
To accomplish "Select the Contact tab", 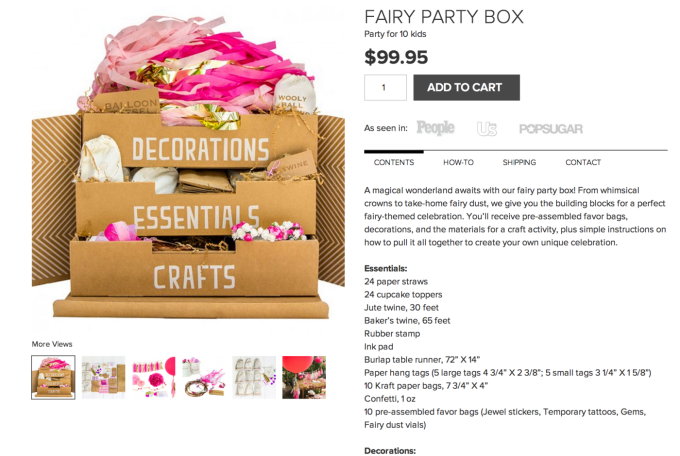I will [x=583, y=162].
